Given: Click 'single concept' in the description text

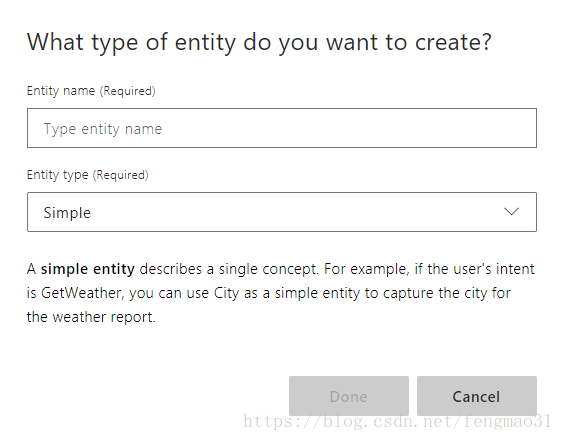Looking at the screenshot, I should click(x=268, y=269).
